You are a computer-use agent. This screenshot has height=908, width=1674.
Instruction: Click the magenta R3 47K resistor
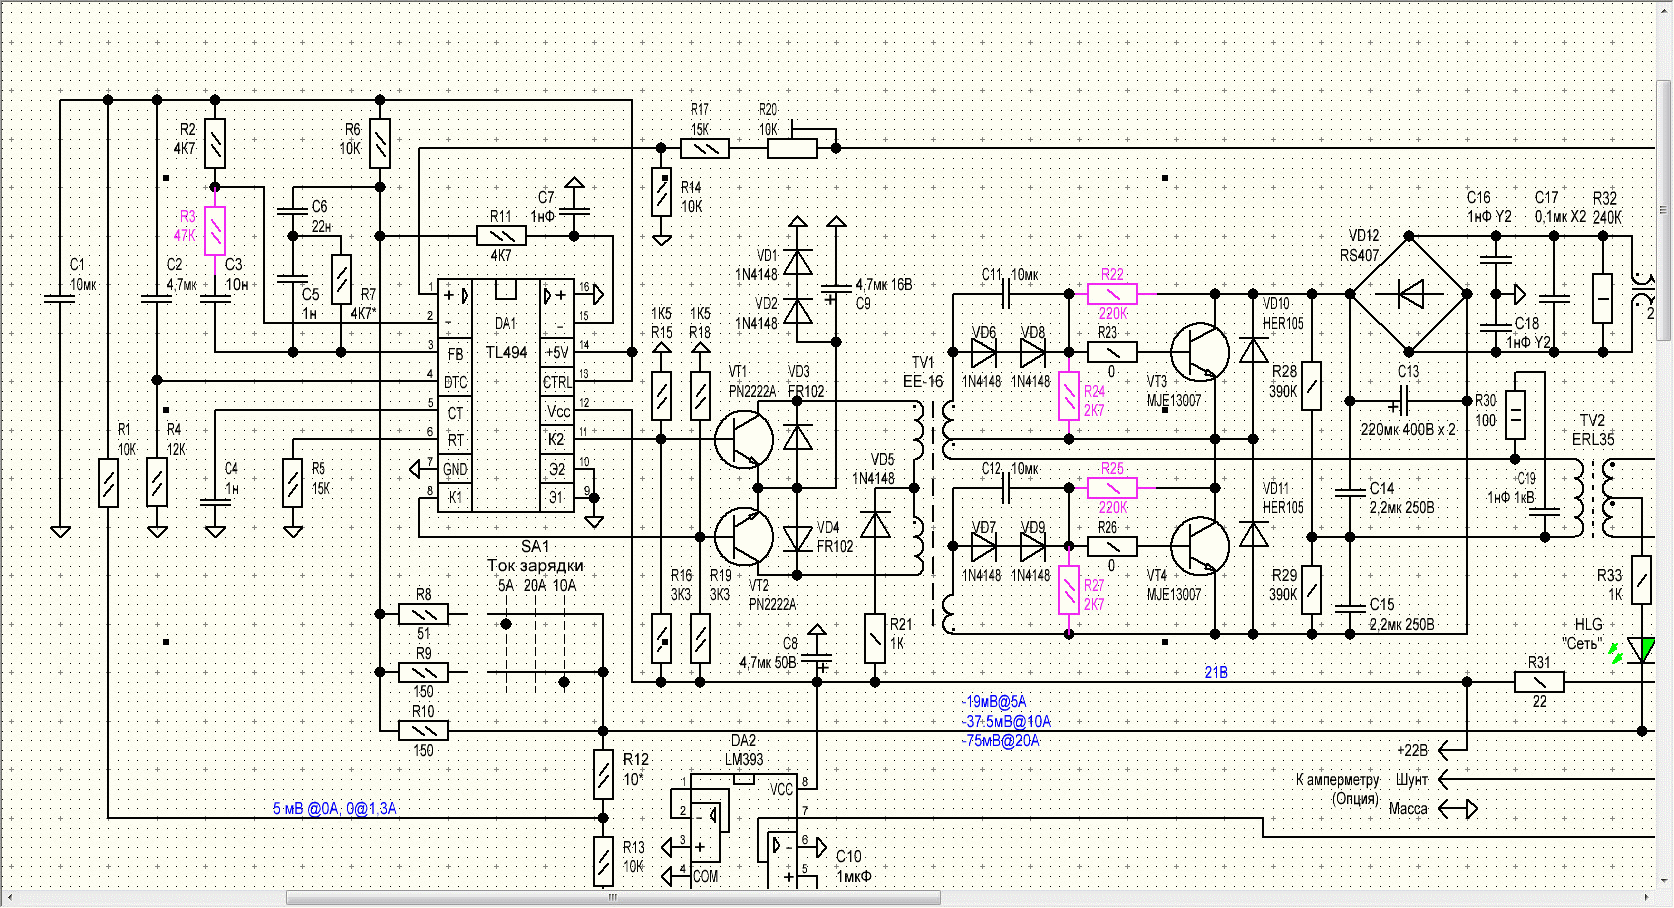[x=215, y=232]
